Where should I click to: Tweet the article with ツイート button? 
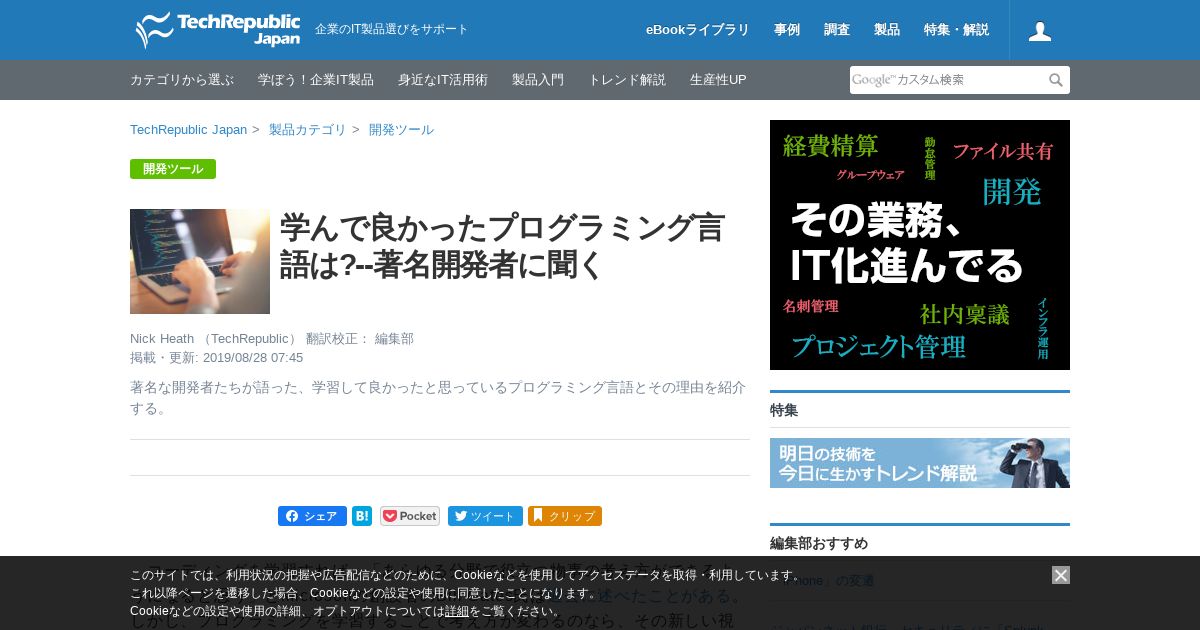(485, 516)
